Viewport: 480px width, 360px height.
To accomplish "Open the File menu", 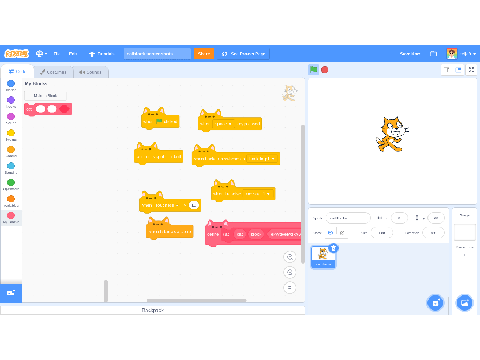I will point(56,53).
